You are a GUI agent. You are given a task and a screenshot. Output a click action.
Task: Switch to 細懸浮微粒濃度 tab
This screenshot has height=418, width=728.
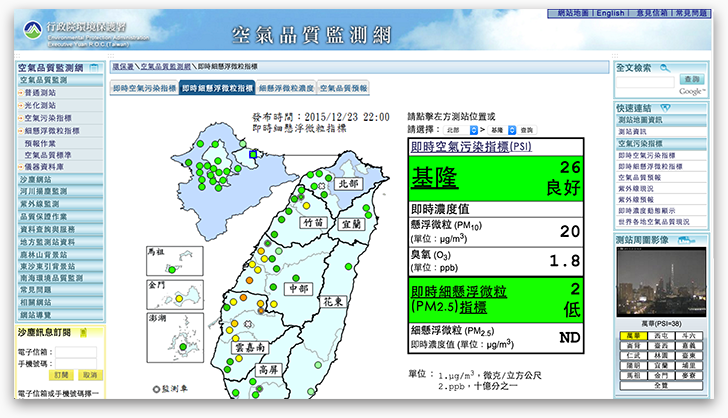[x=286, y=88]
